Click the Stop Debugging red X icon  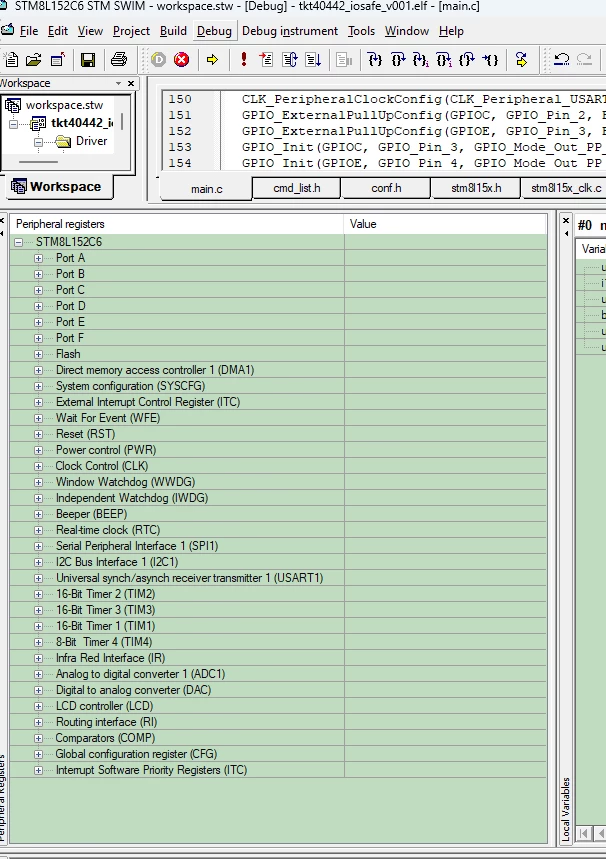(181, 59)
